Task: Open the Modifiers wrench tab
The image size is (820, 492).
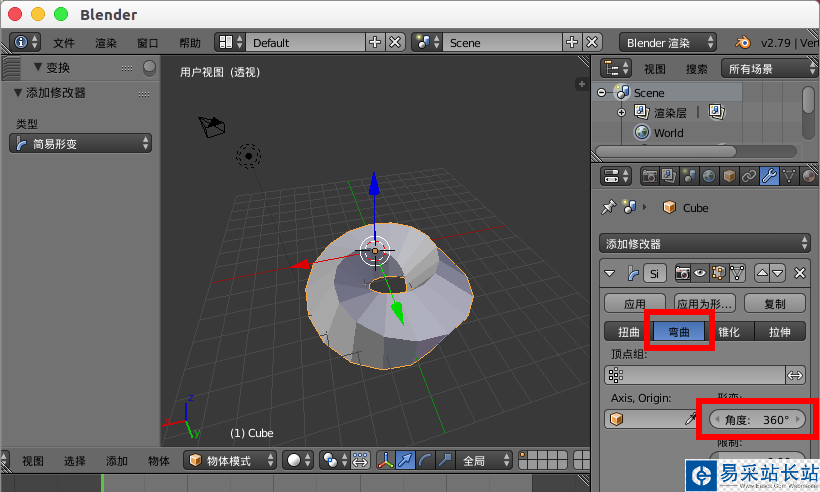Action: coord(769,176)
